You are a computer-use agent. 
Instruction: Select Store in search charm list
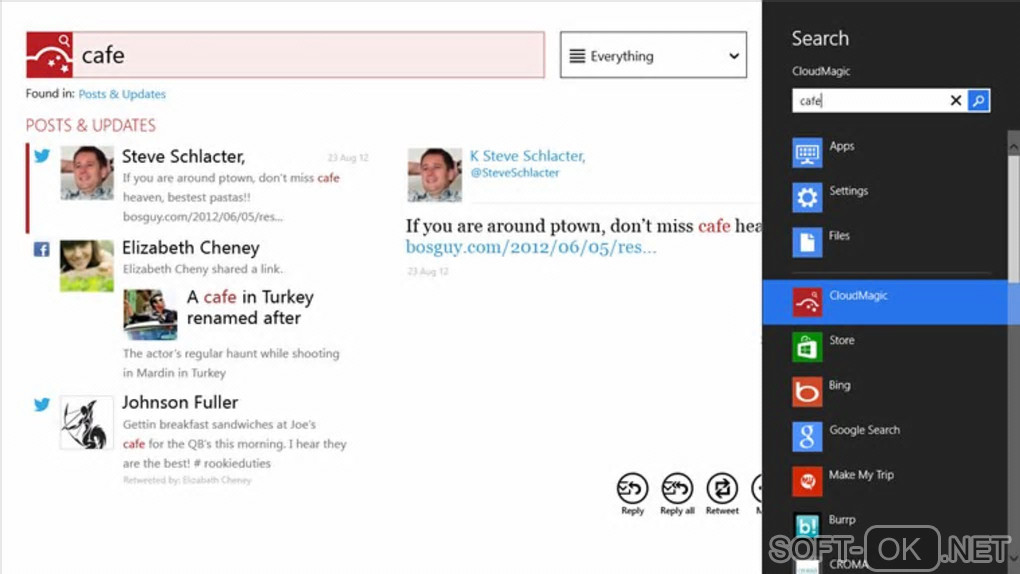[887, 347]
